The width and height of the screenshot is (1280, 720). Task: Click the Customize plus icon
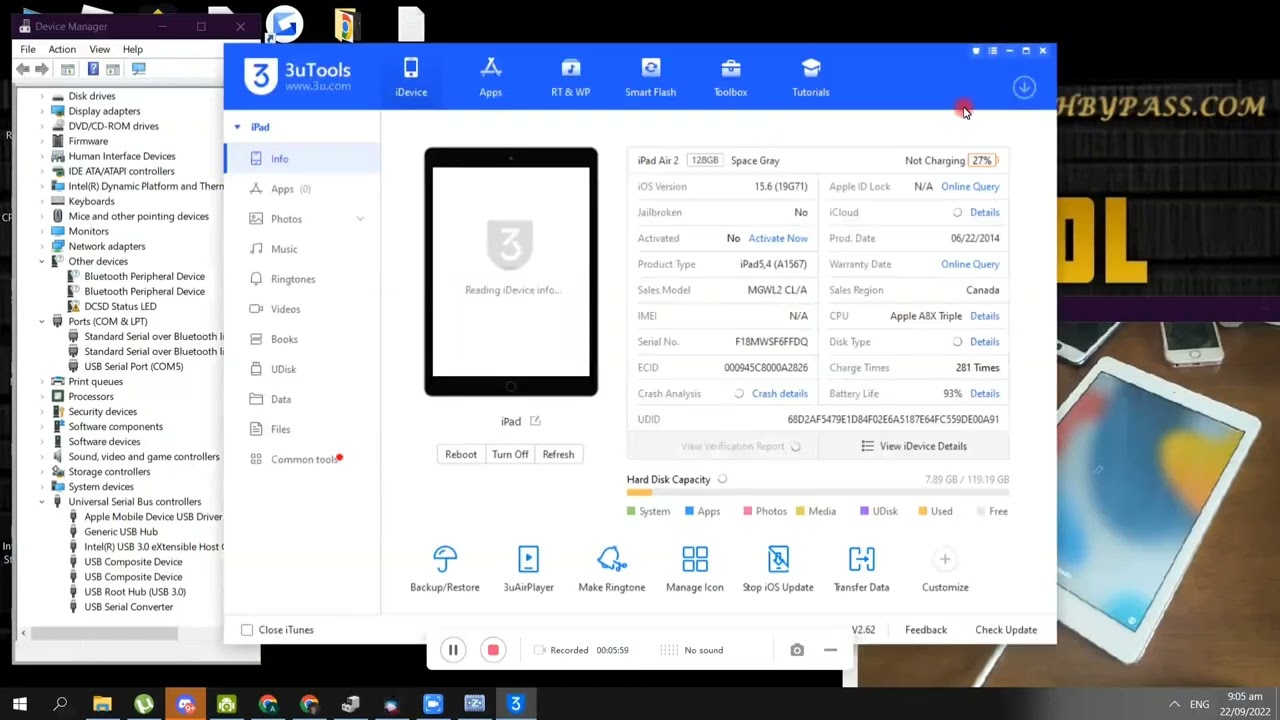[945, 560]
